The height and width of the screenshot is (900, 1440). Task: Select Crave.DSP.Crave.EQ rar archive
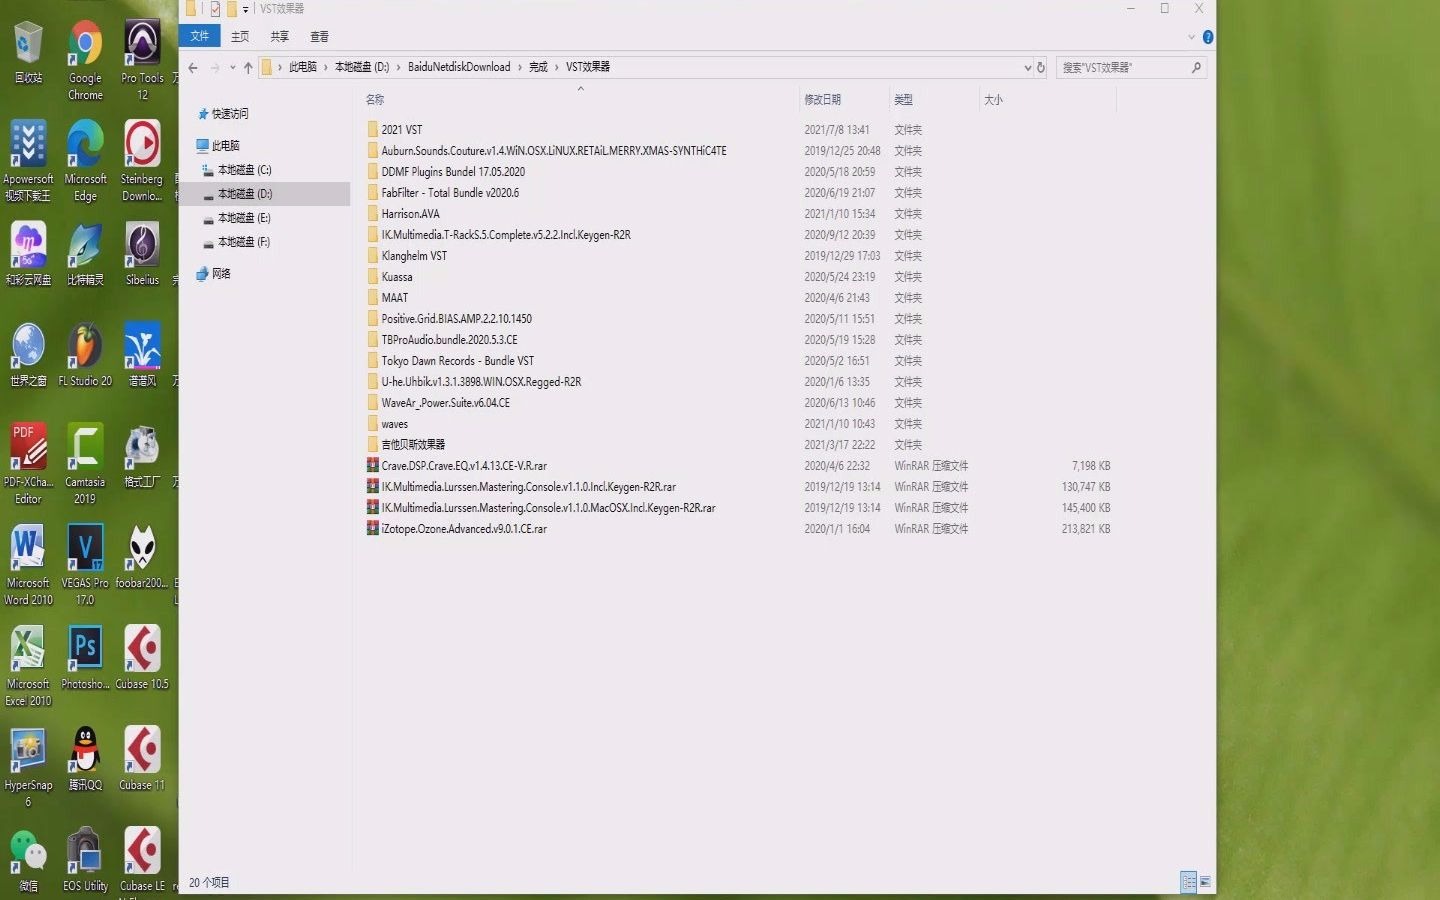pyautogui.click(x=464, y=466)
